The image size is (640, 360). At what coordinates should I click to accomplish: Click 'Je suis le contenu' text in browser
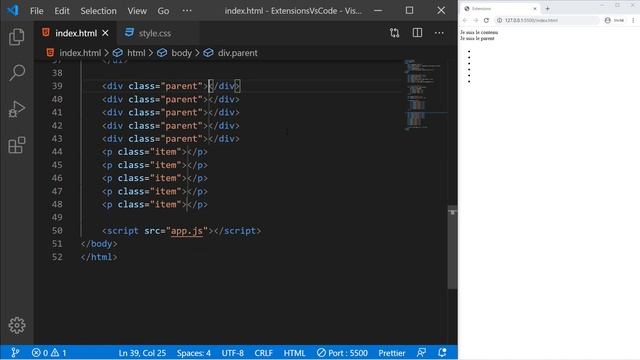[479, 32]
